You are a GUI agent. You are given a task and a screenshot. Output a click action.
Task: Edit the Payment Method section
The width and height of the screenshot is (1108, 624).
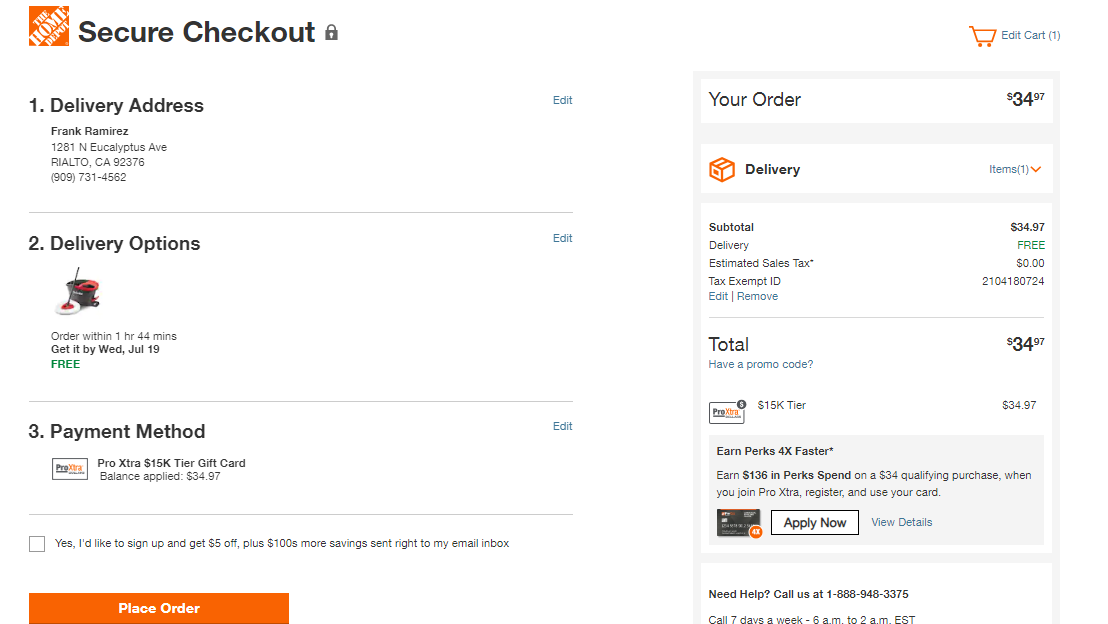pyautogui.click(x=562, y=426)
